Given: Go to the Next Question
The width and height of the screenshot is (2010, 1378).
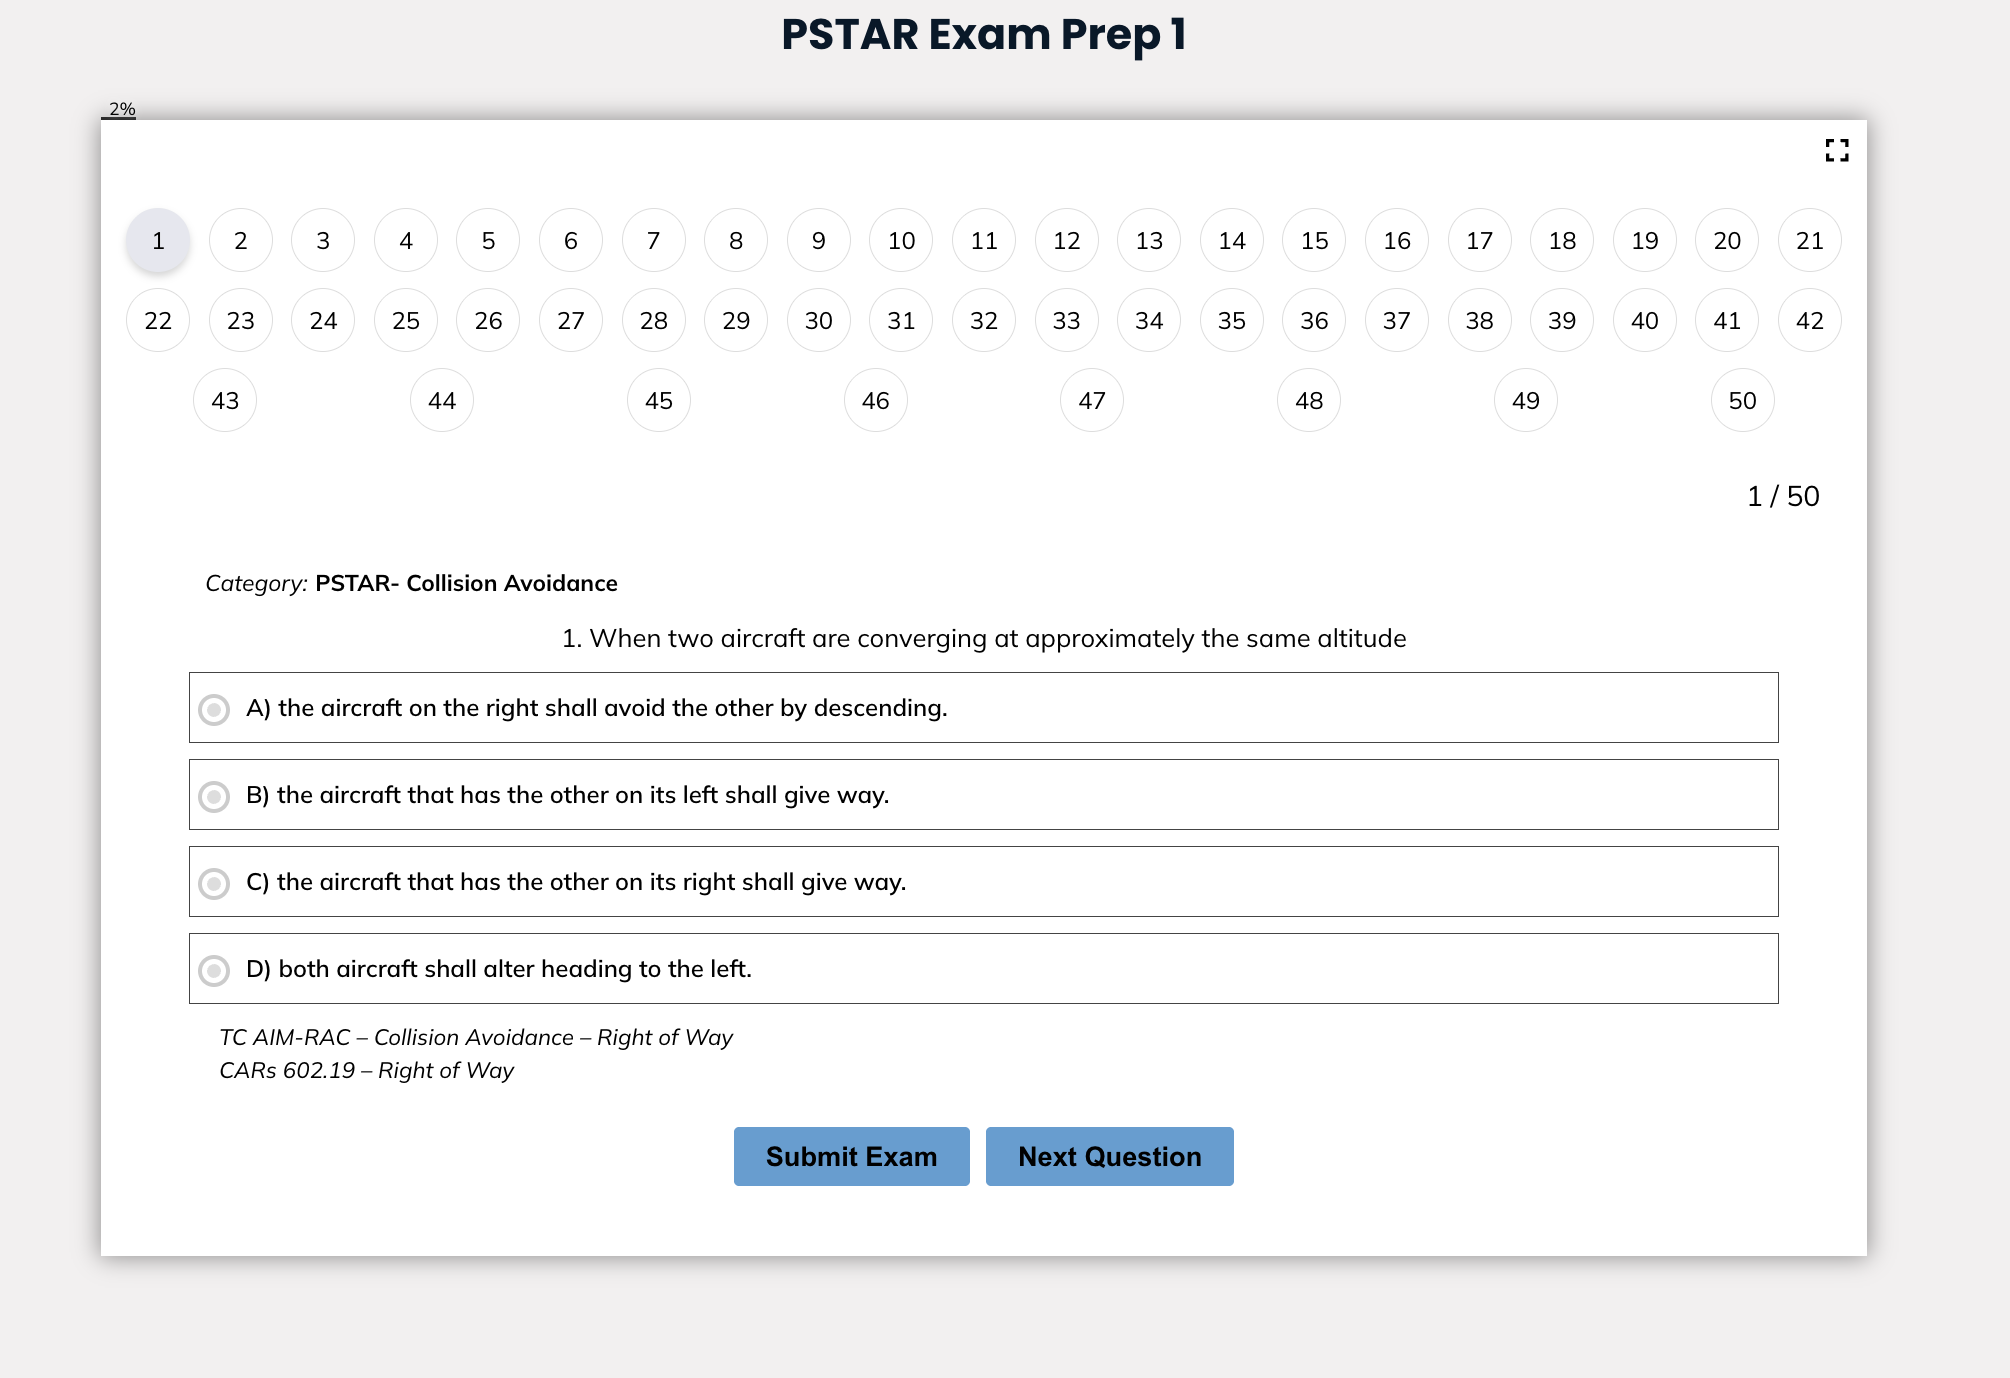Looking at the screenshot, I should pos(1109,1156).
